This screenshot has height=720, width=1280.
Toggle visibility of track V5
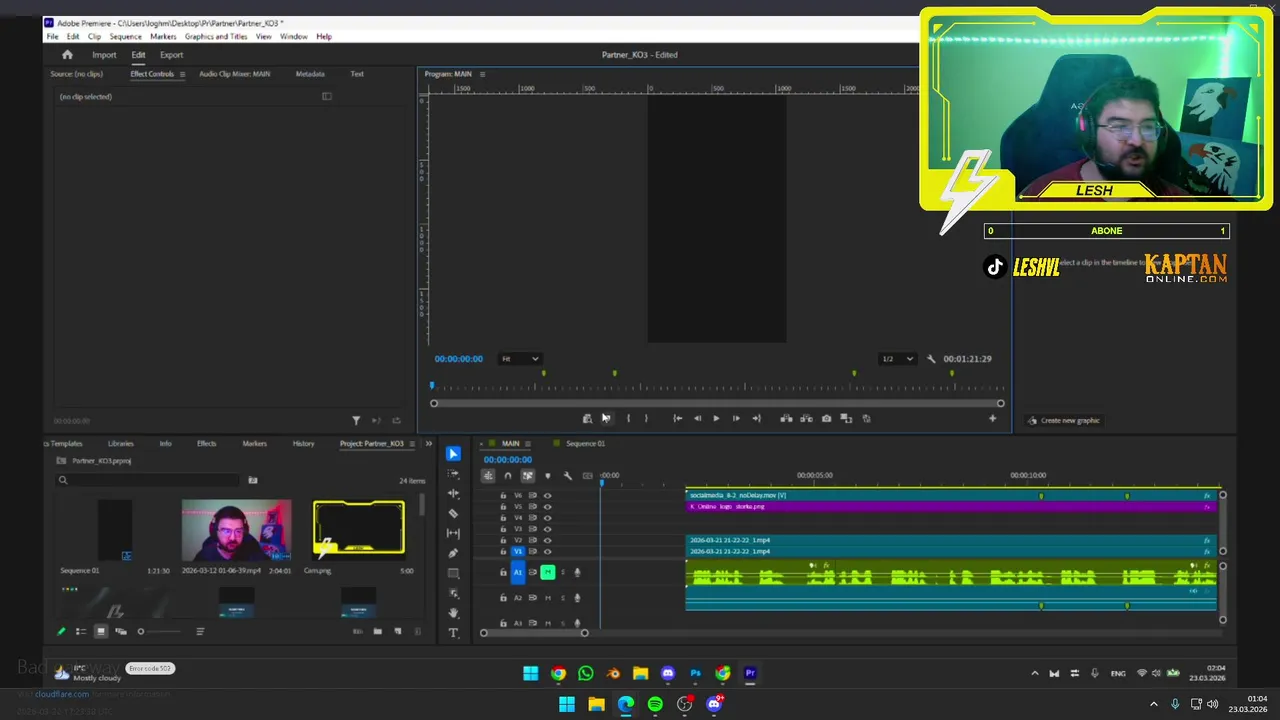547,507
